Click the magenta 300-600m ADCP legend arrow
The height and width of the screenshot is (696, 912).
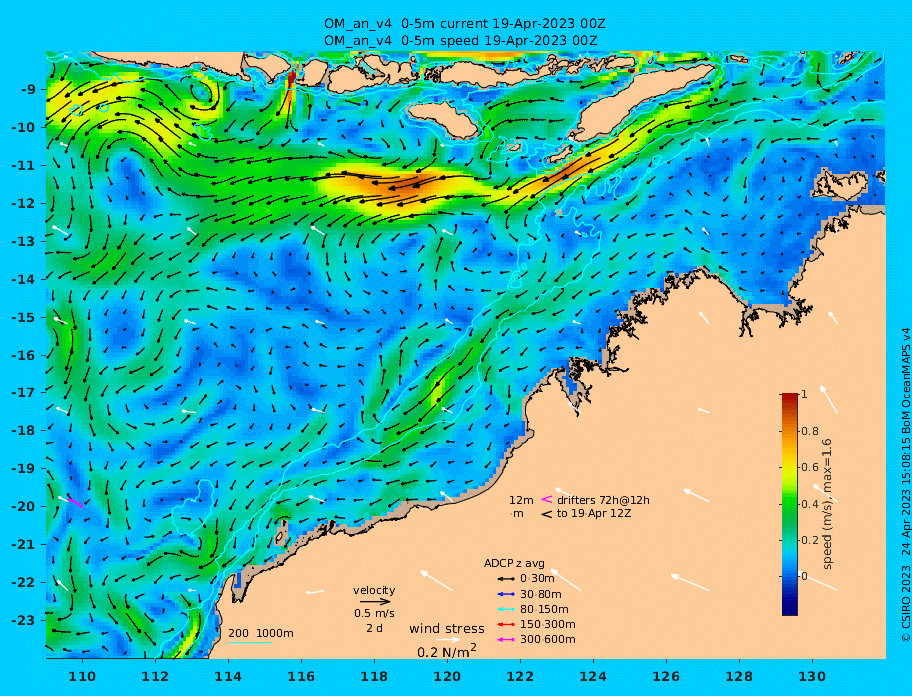click(x=507, y=640)
